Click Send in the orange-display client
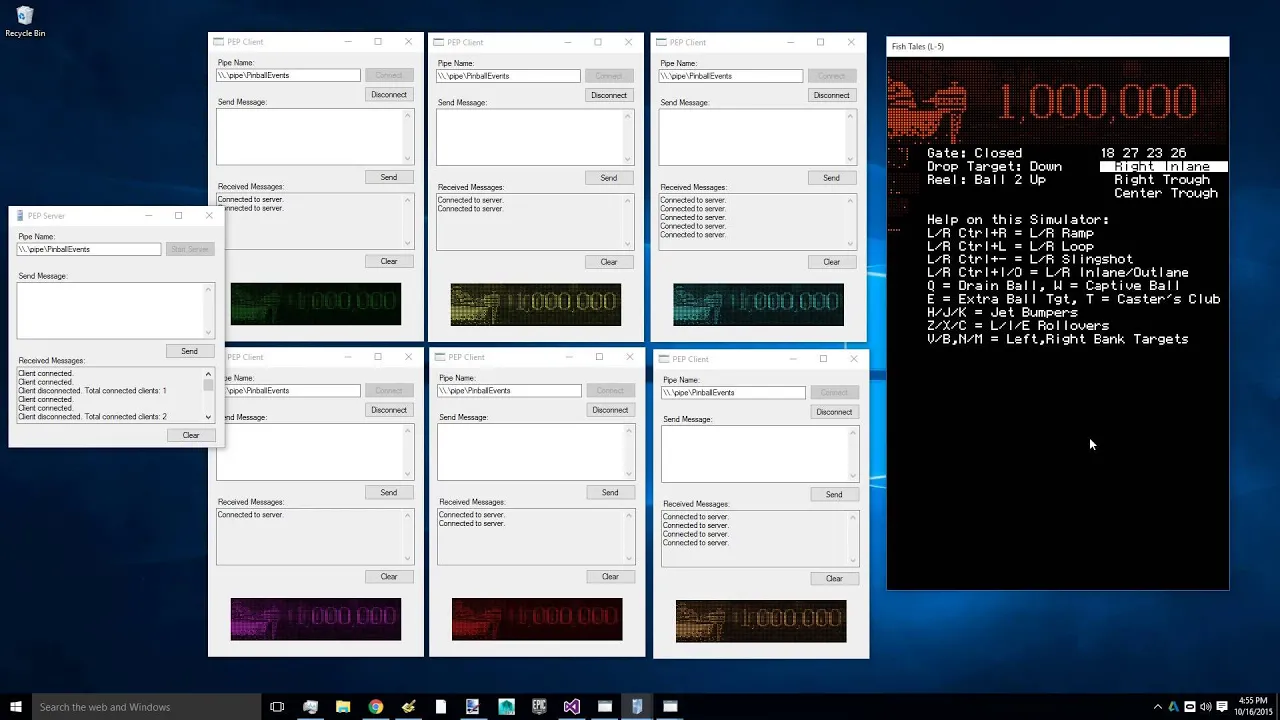 click(x=834, y=494)
